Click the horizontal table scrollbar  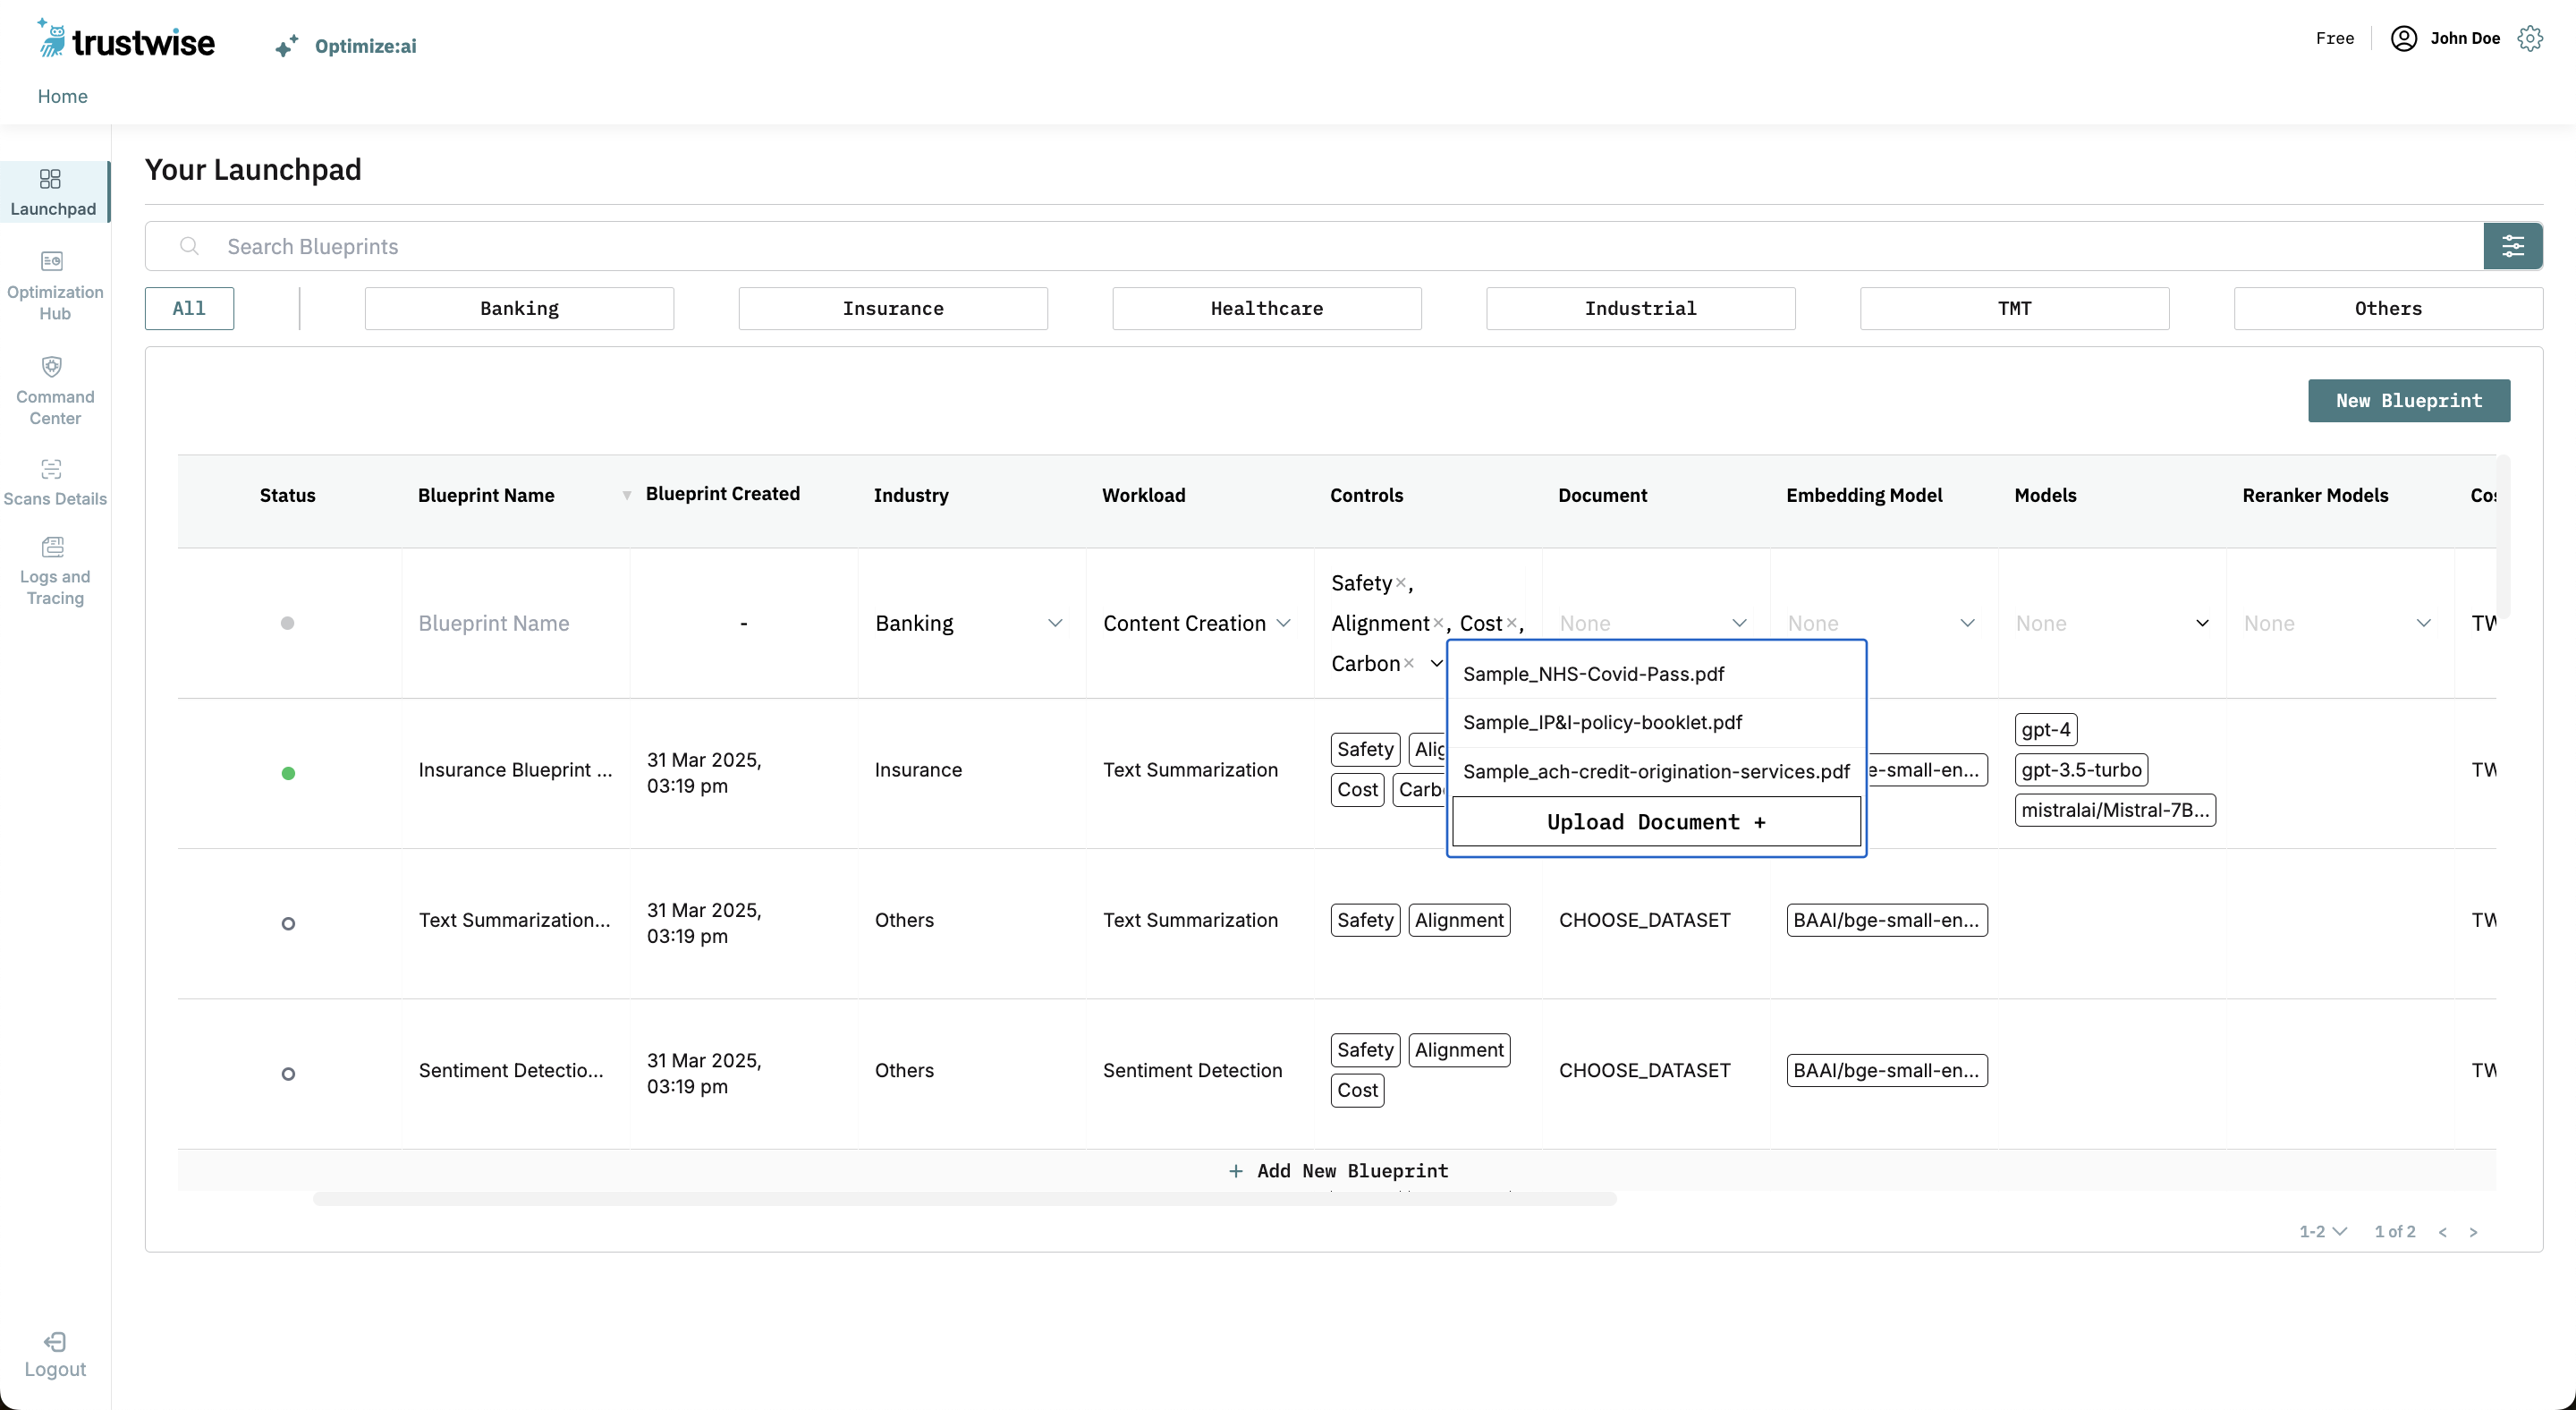964,1198
